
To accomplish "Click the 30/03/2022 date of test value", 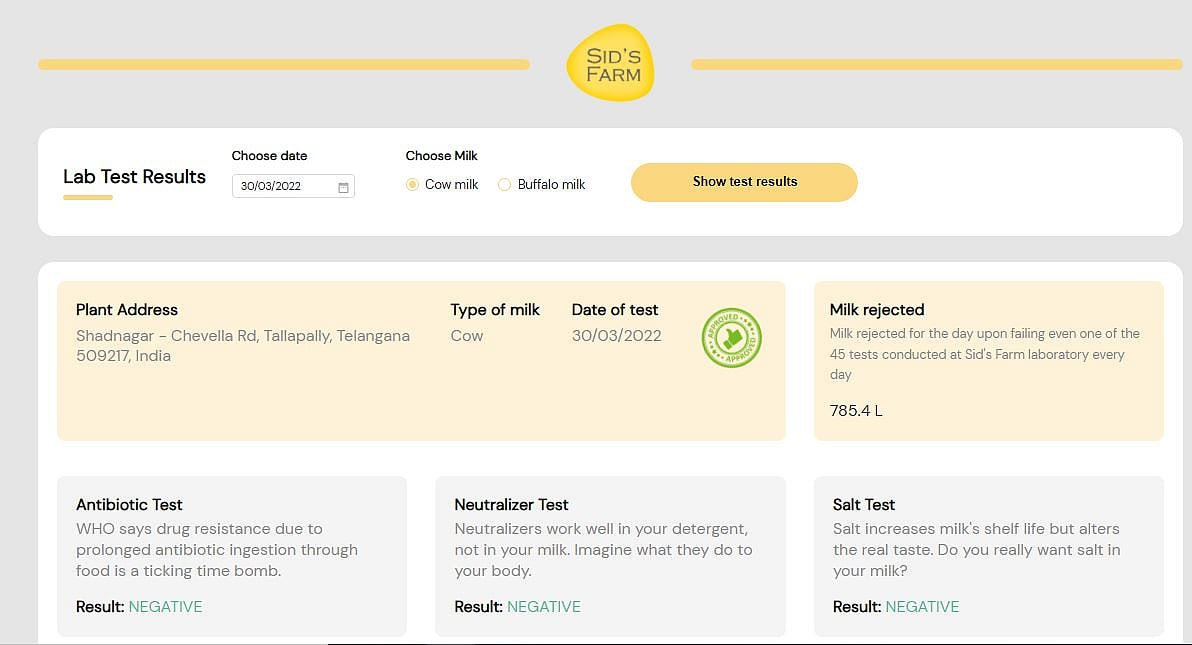I will (x=616, y=336).
